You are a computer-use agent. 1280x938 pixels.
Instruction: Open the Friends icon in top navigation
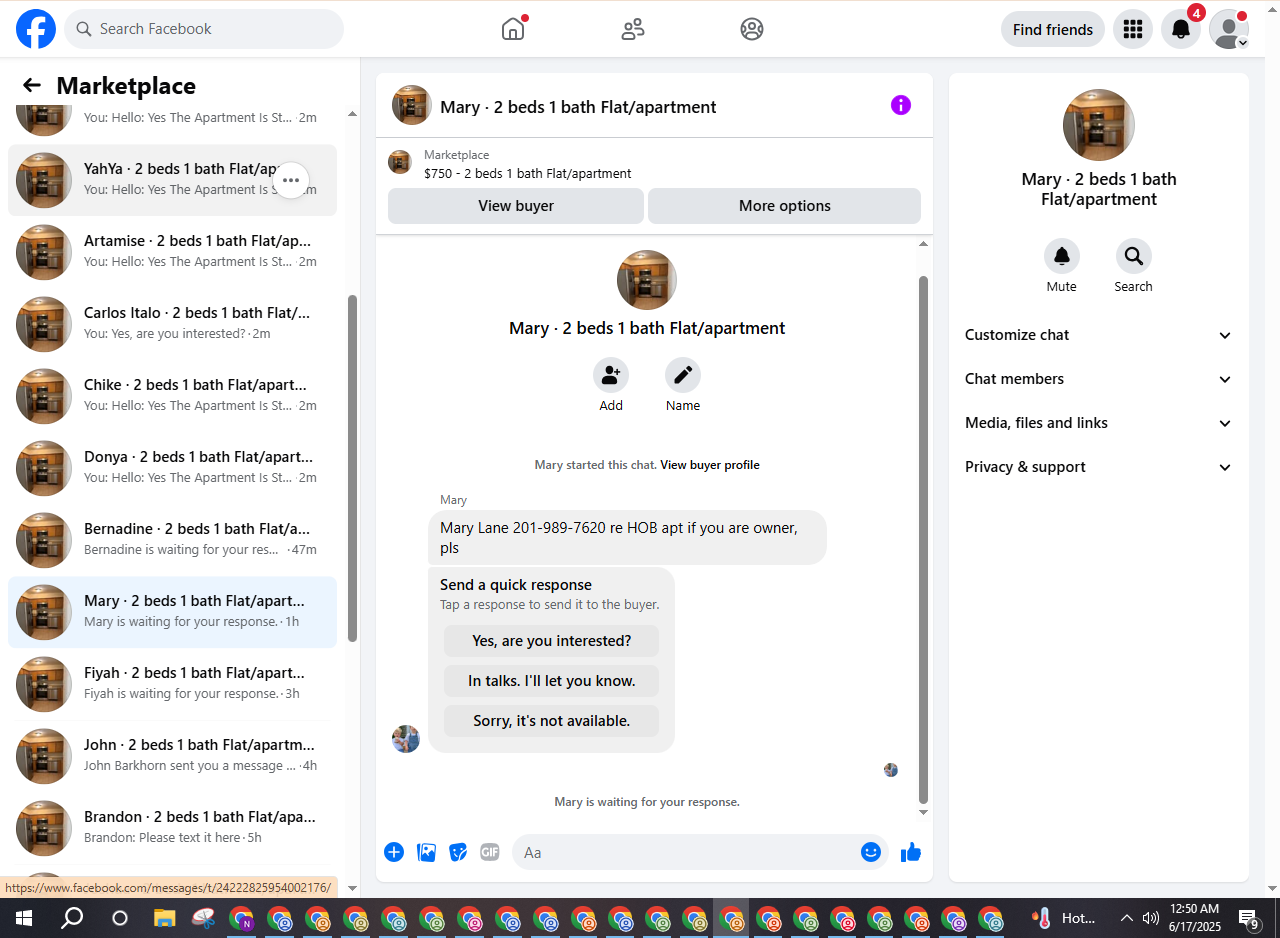pyautogui.click(x=633, y=29)
